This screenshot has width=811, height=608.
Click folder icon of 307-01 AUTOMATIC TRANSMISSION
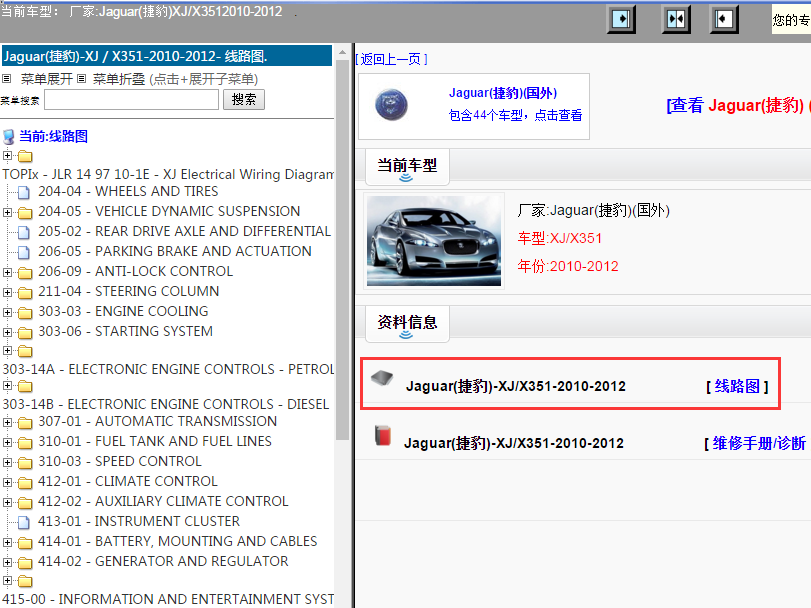[x=25, y=423]
